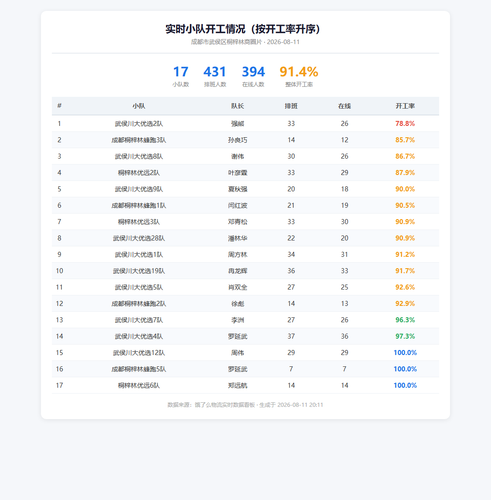Click captain name 冉龙辉
The height and width of the screenshot is (500, 491).
pos(238,271)
